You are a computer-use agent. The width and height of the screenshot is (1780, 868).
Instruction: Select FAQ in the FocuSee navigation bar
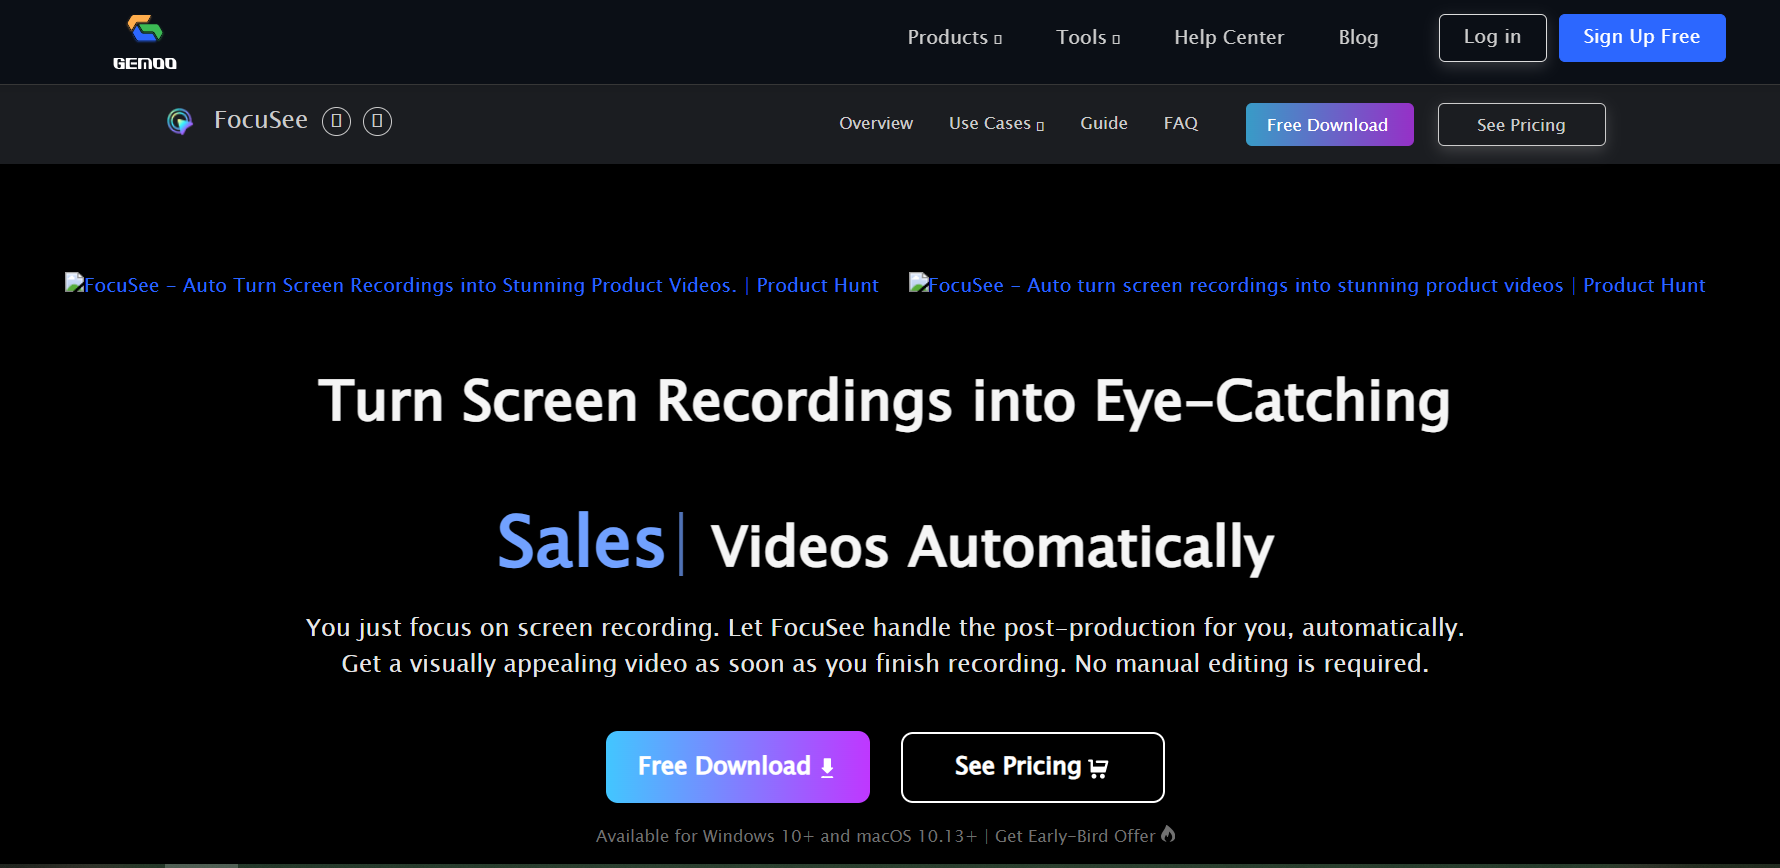[1180, 123]
